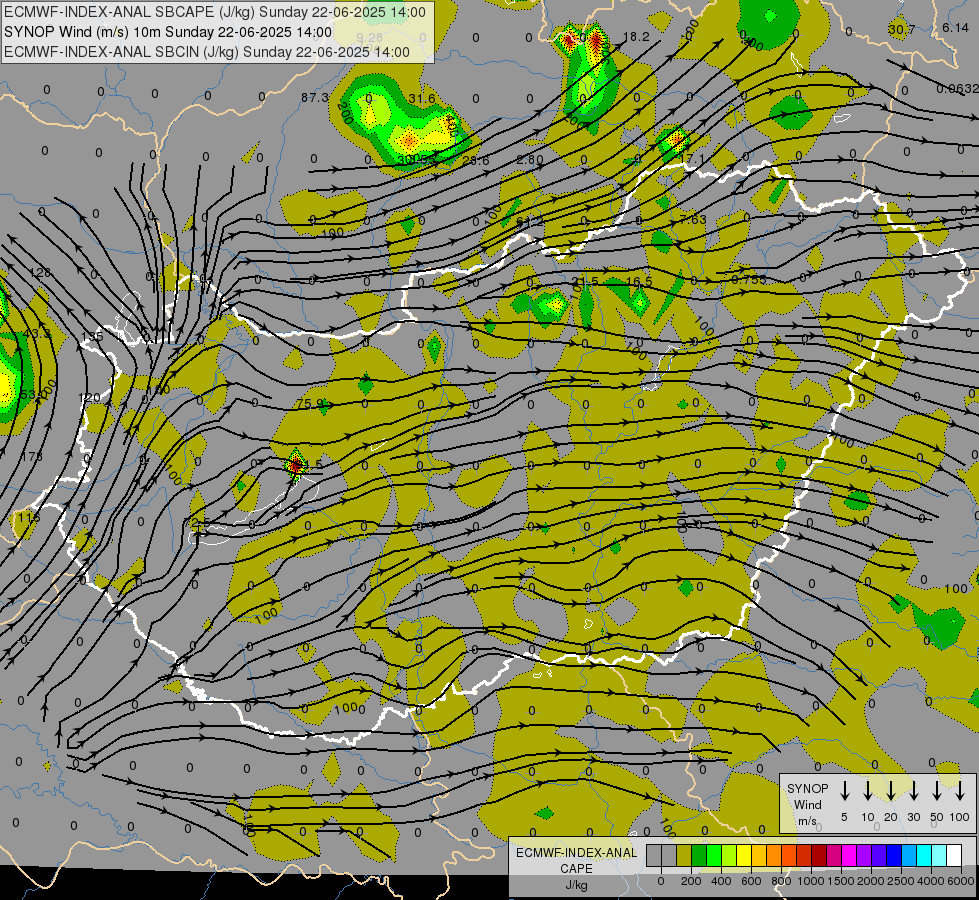
Task: Choose the bright magenta CAPE legend swatch
Action: point(850,855)
